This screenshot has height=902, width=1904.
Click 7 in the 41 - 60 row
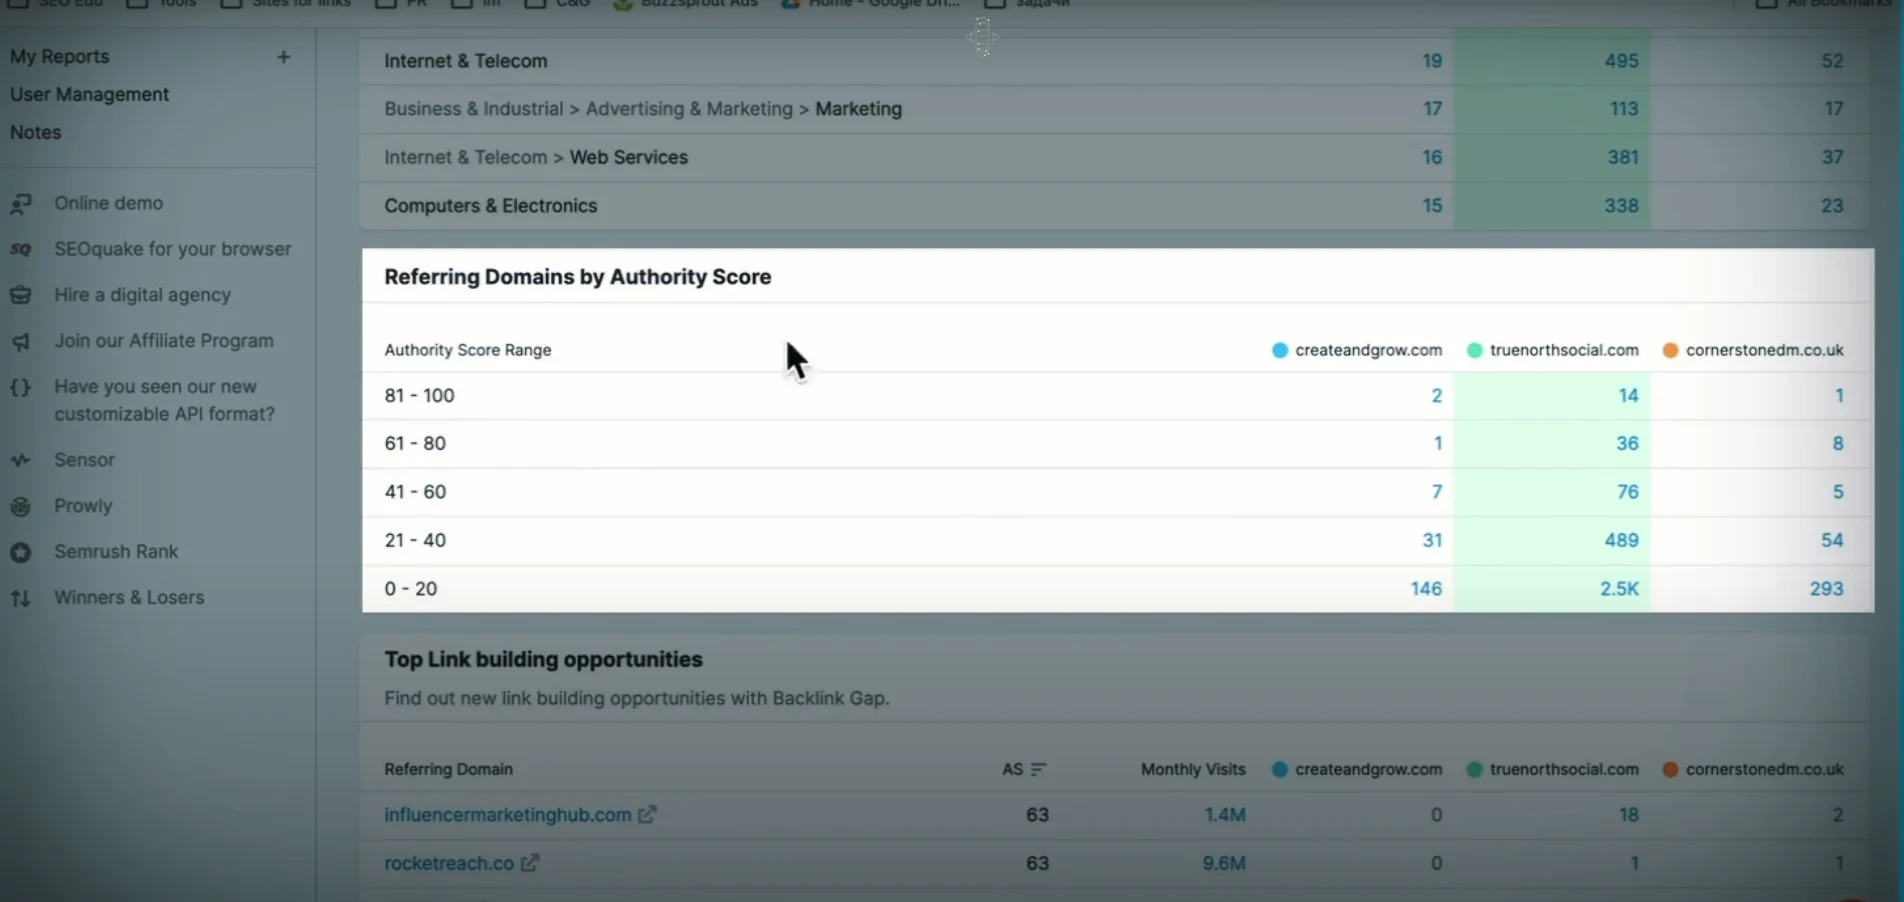point(1437,492)
